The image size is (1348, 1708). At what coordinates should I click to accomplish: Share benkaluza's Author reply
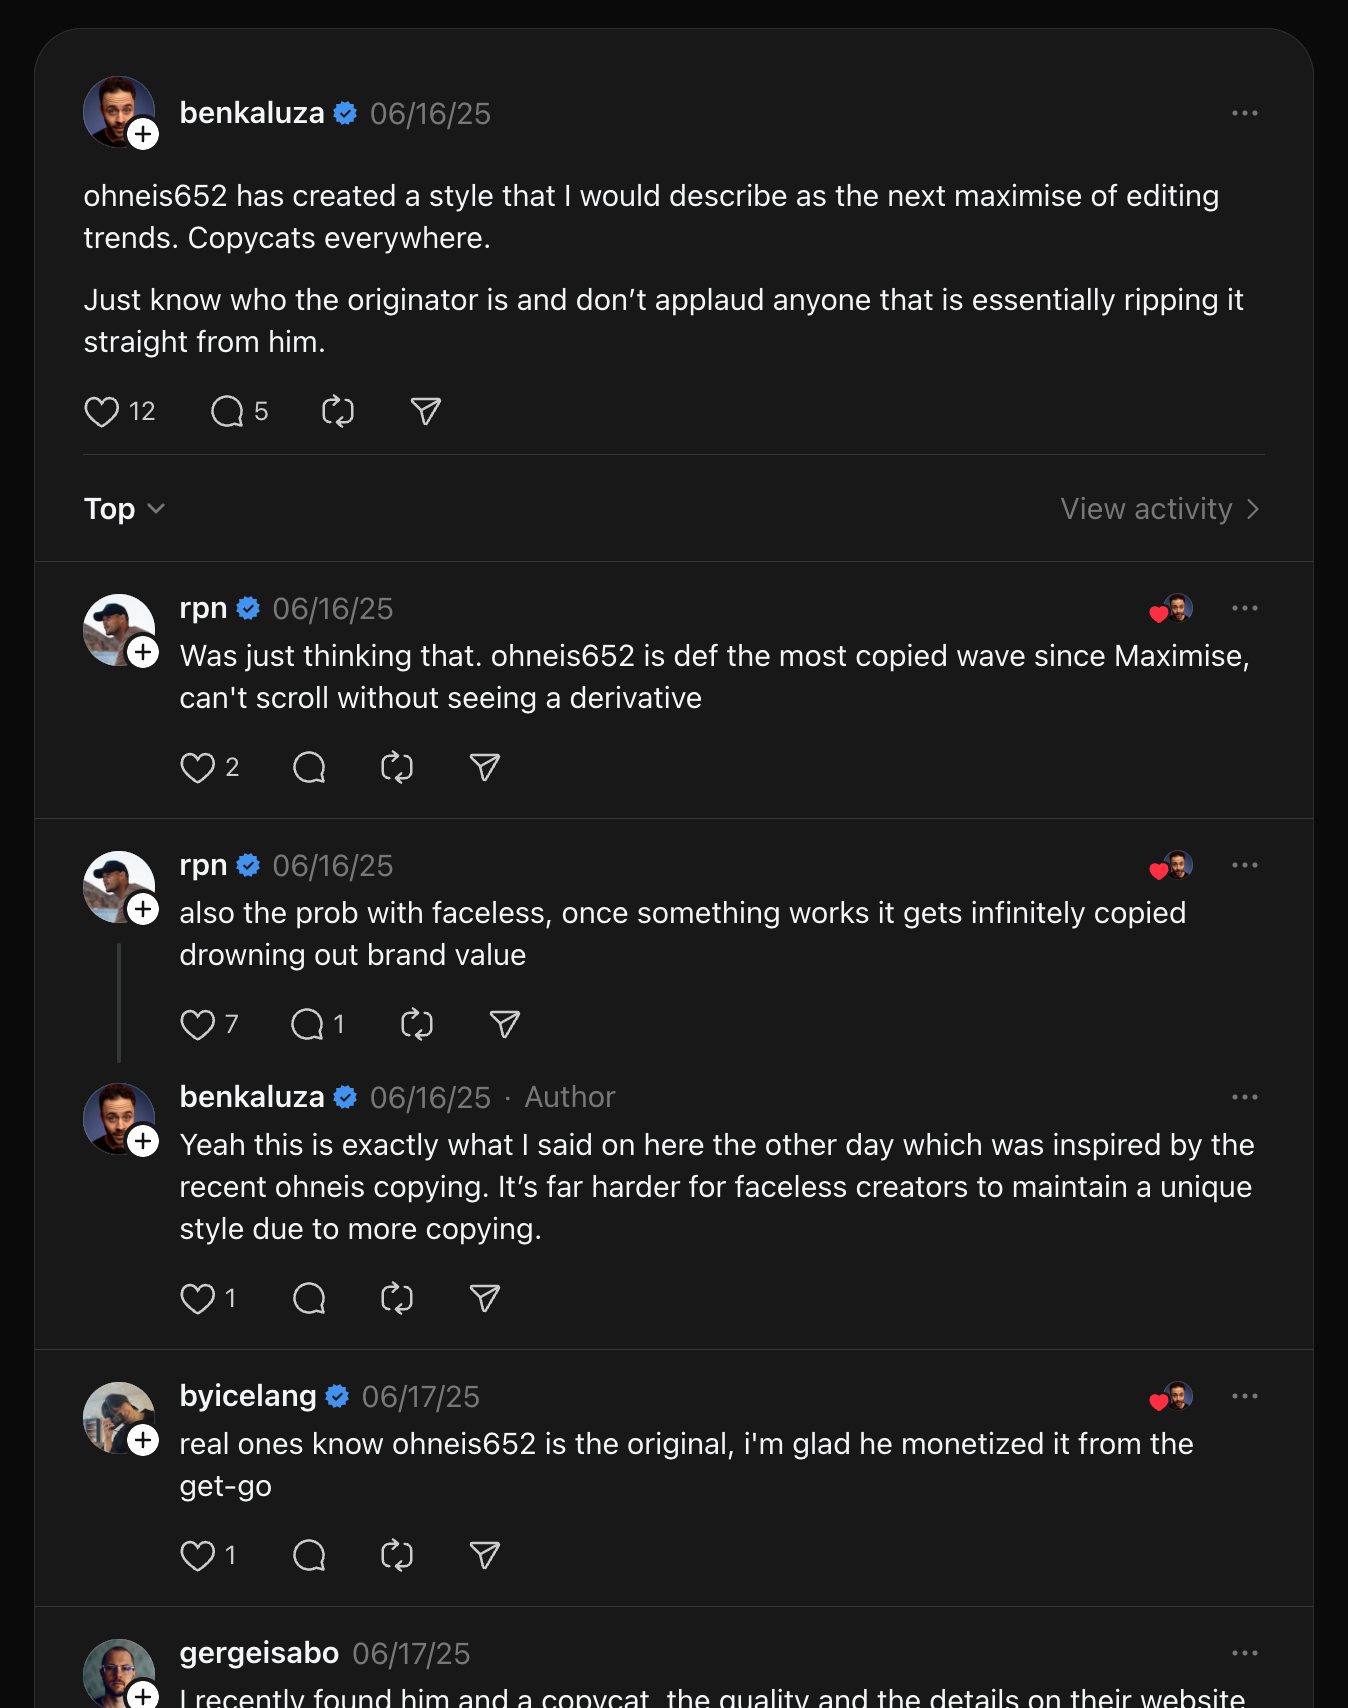pyautogui.click(x=485, y=1298)
